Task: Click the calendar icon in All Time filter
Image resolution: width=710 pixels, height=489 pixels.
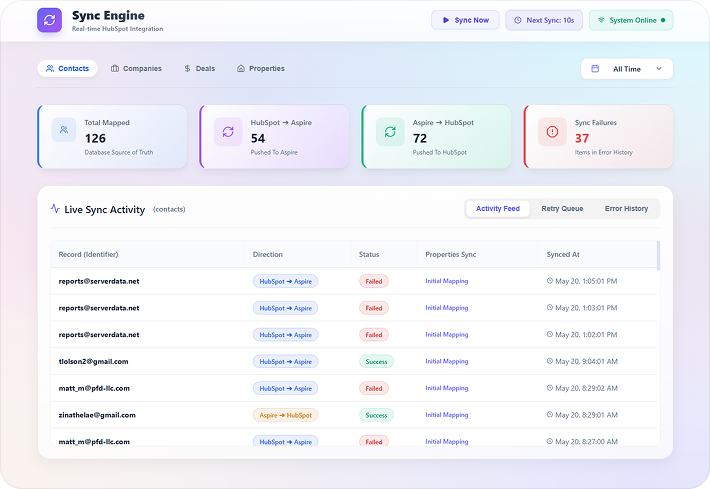Action: click(x=595, y=69)
